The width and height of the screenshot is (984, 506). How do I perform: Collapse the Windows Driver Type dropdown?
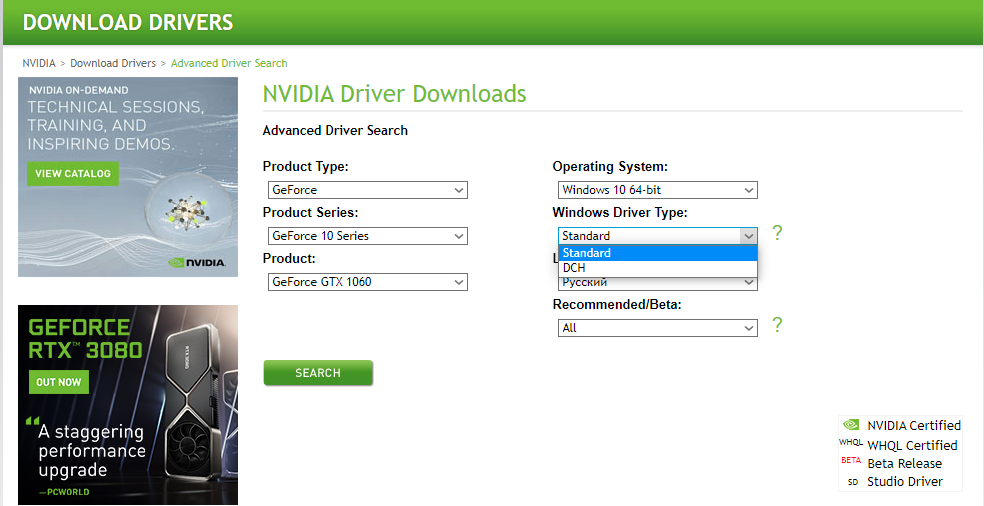(x=748, y=236)
